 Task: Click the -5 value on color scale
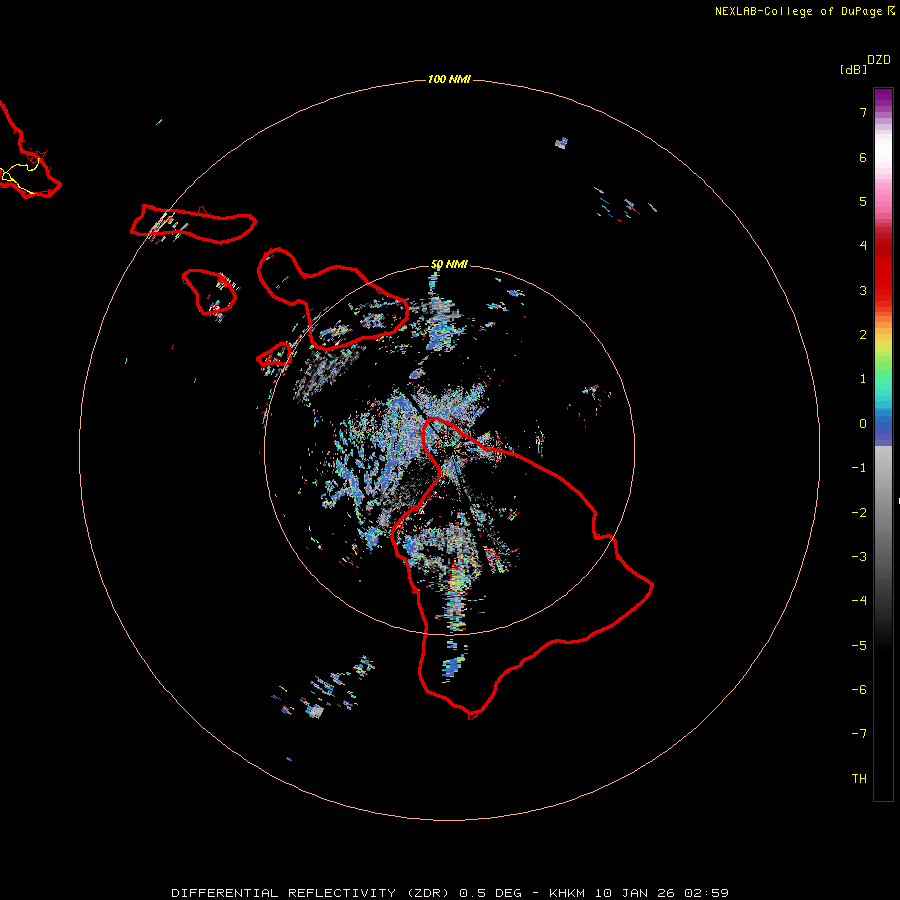point(859,646)
